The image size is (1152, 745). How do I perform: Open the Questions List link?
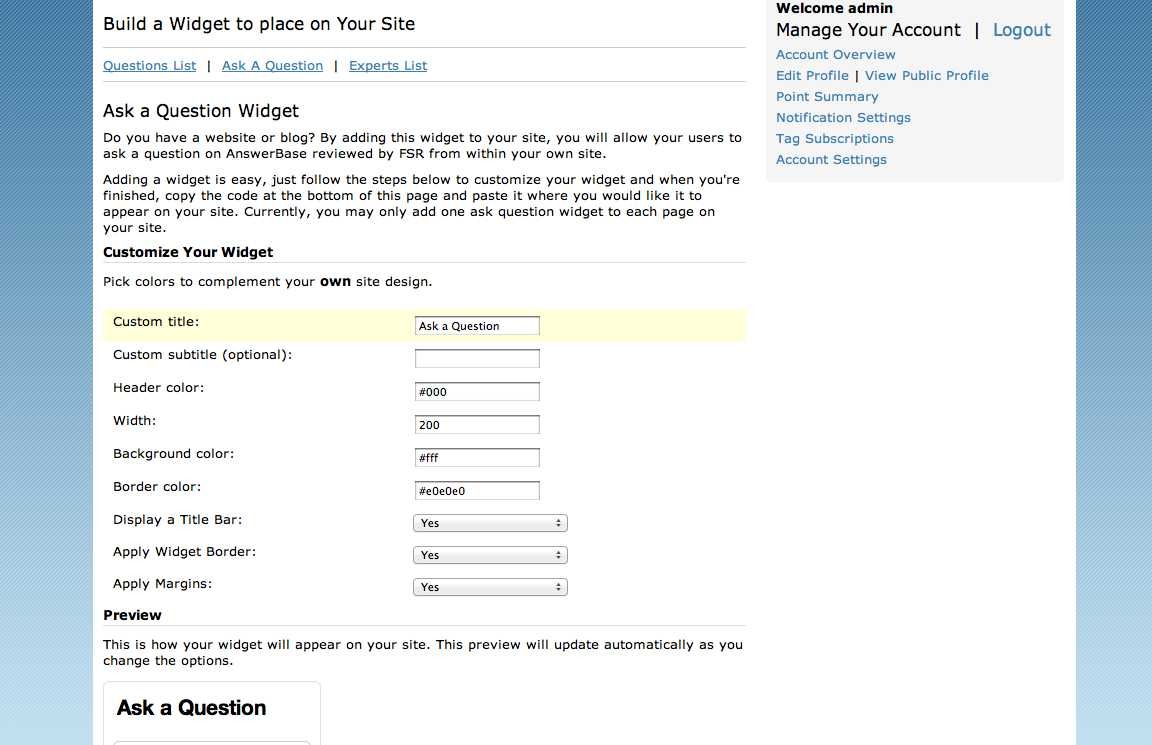pyautogui.click(x=149, y=65)
